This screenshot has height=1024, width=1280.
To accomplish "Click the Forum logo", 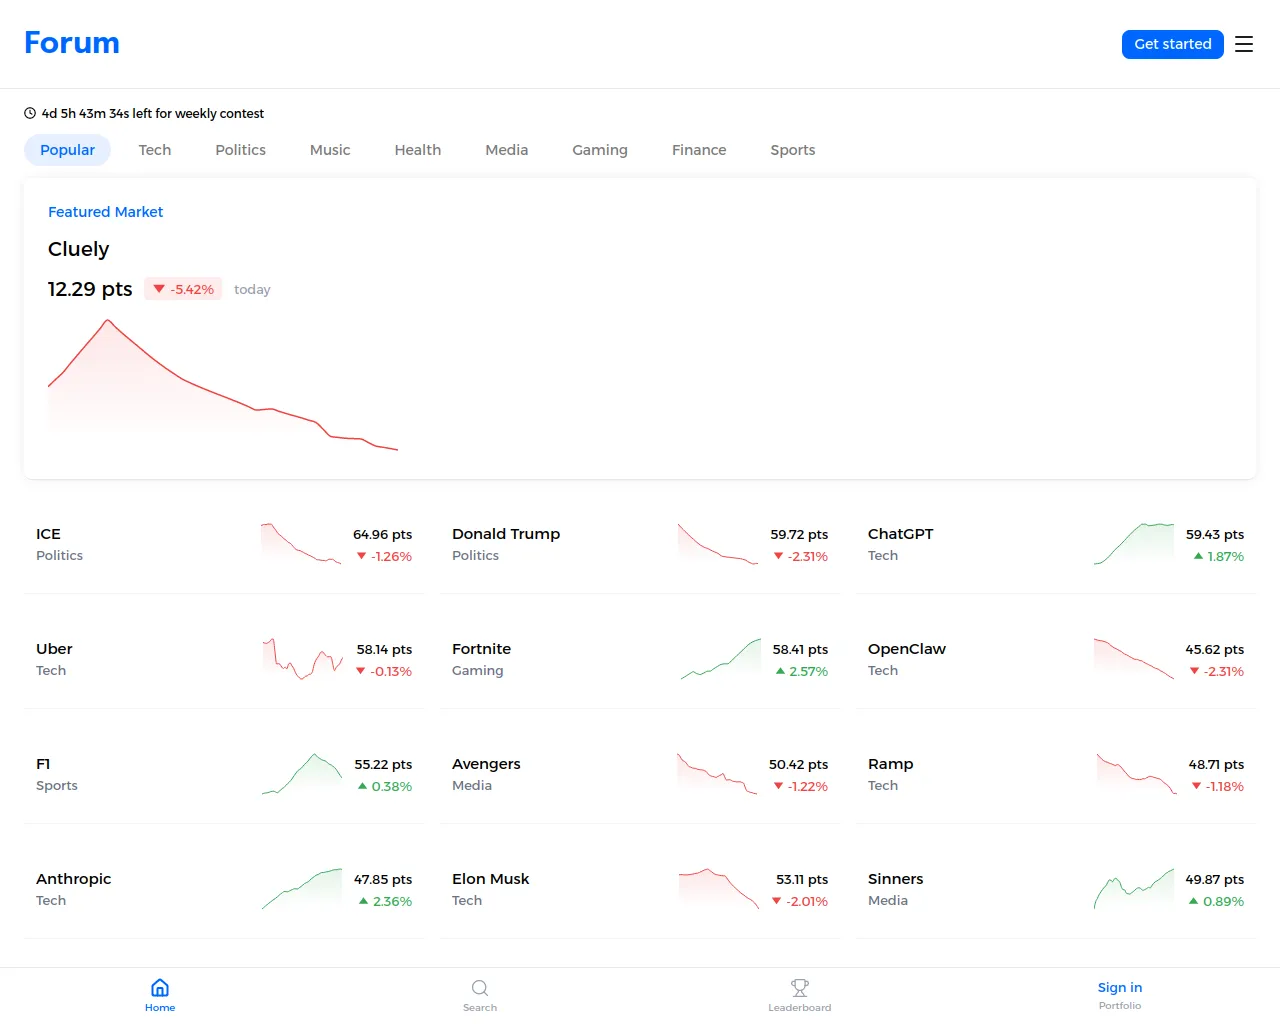I will (x=72, y=43).
